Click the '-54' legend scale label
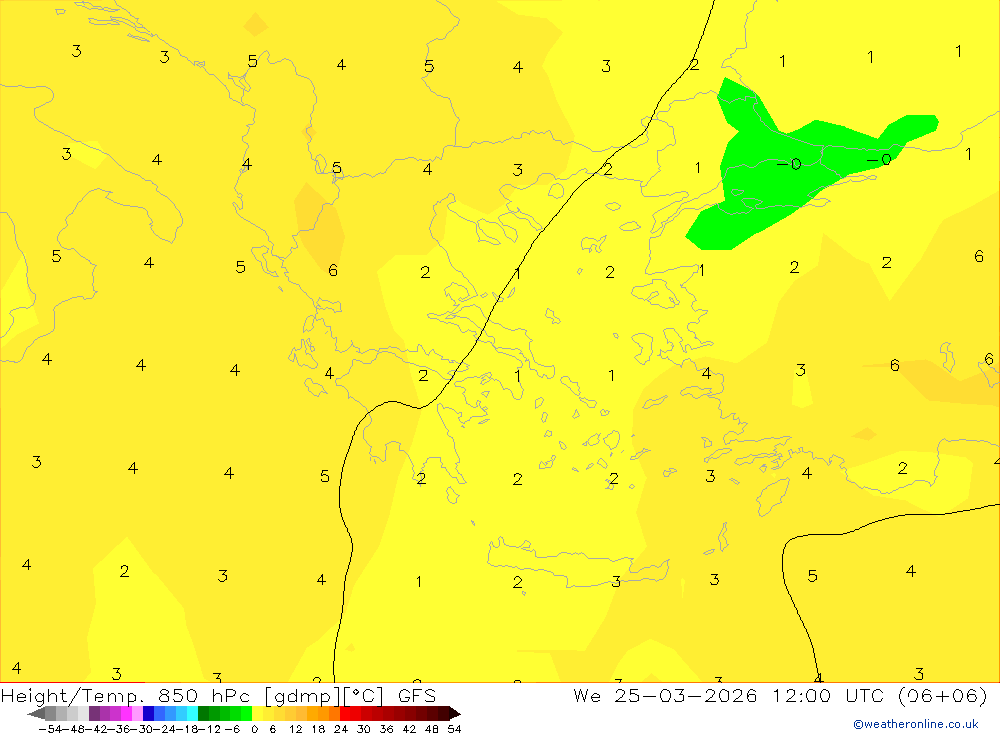Image resolution: width=1000 pixels, height=733 pixels. (49, 729)
